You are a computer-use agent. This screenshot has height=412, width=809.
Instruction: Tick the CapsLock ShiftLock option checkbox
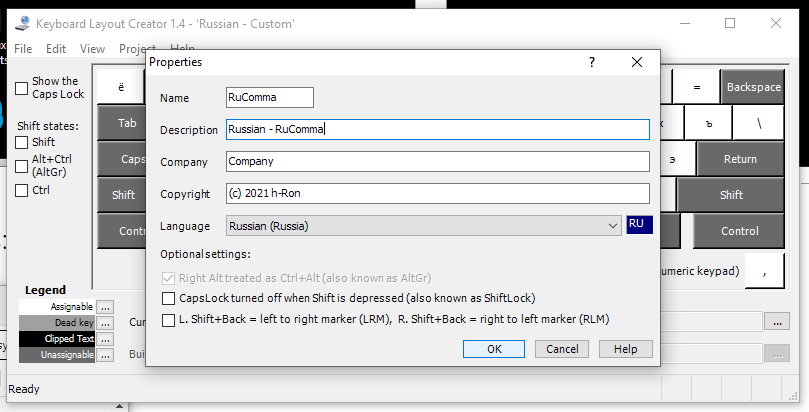click(168, 298)
